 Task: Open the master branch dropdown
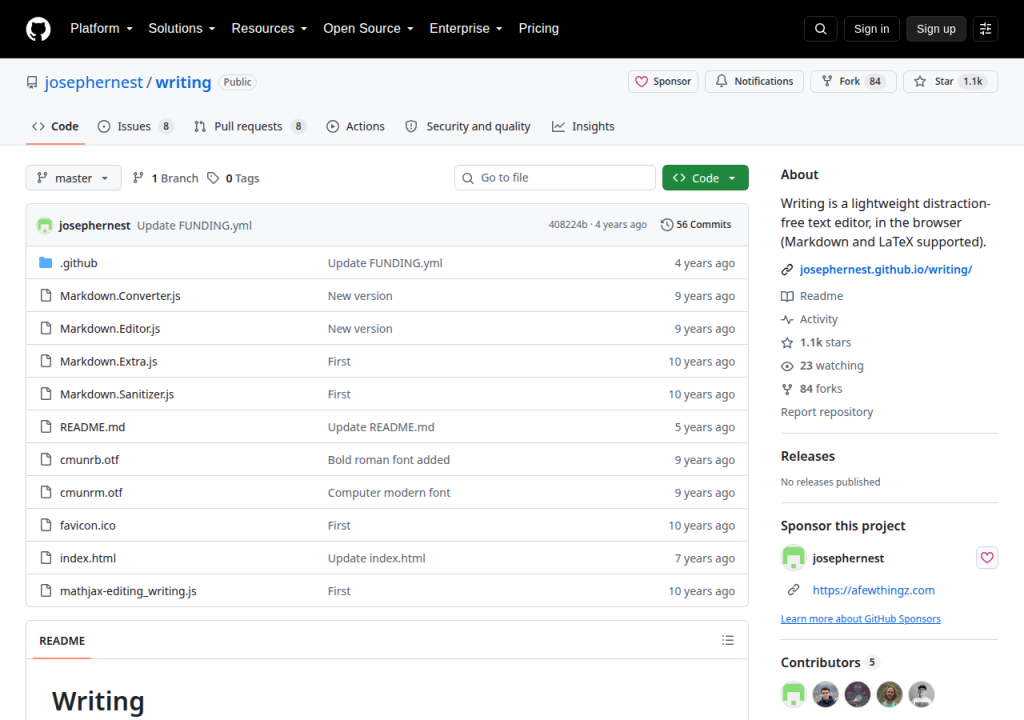(x=73, y=178)
